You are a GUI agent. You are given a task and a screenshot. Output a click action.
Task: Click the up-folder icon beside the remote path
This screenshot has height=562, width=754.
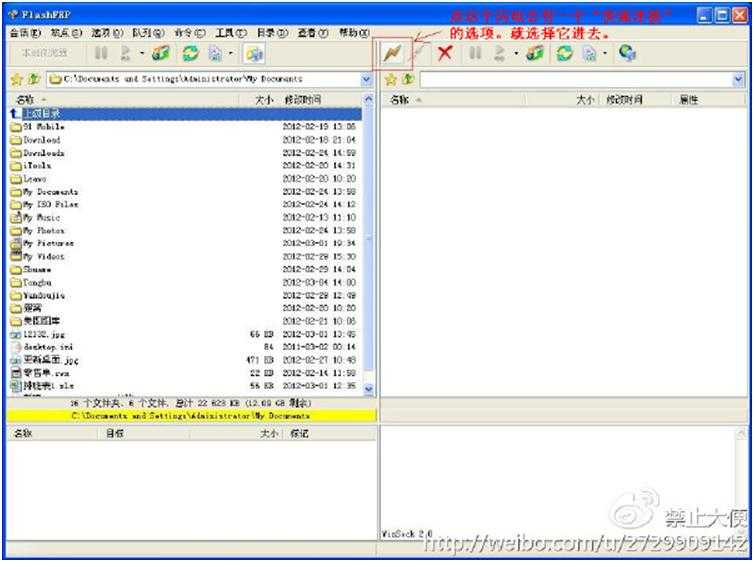point(408,79)
